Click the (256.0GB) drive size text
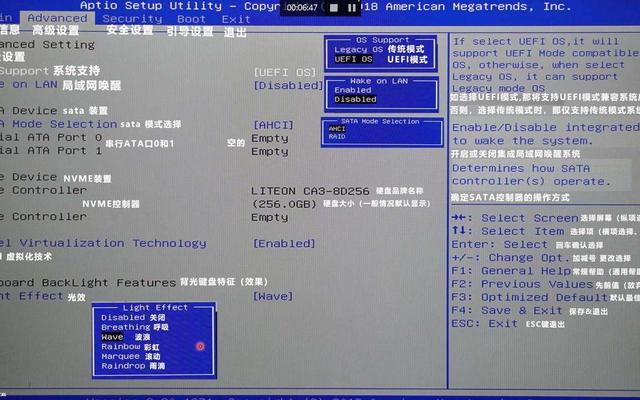The width and height of the screenshot is (640, 400). [284, 204]
